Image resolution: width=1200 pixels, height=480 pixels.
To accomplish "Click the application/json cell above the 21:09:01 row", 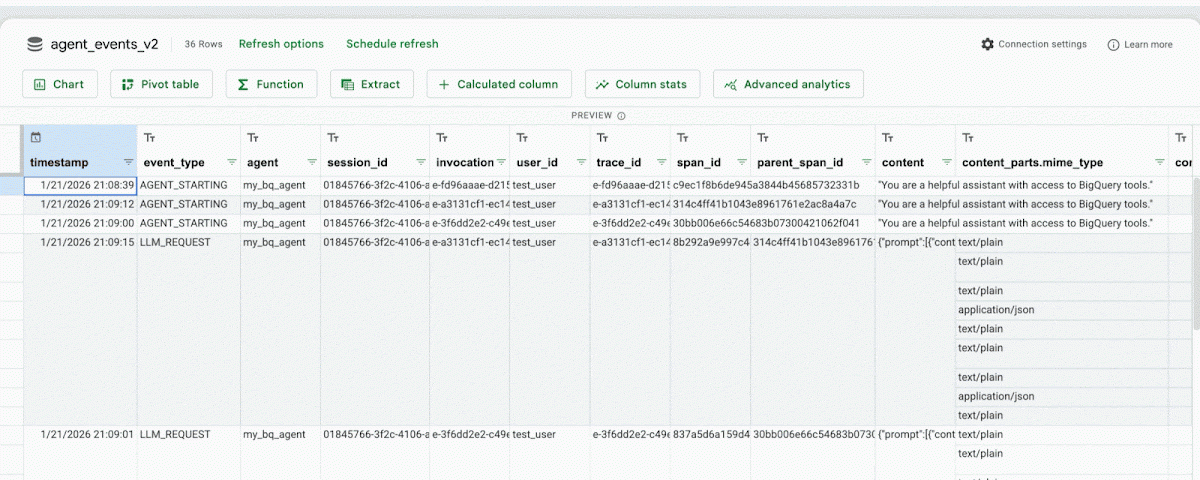I will coord(1061,397).
